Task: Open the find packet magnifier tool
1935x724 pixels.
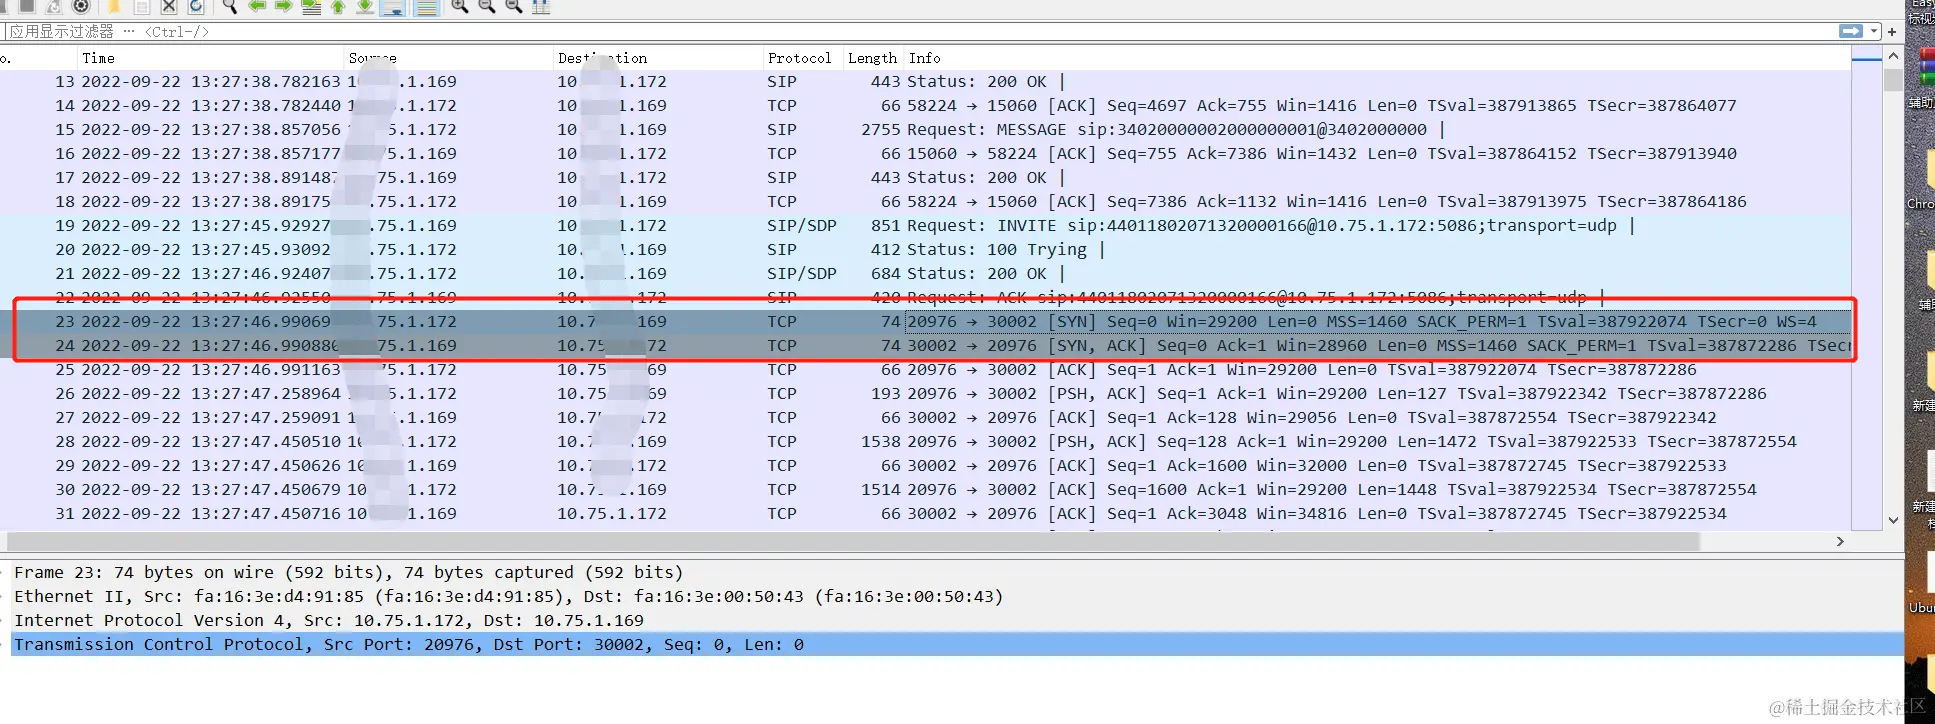Action: tap(229, 6)
